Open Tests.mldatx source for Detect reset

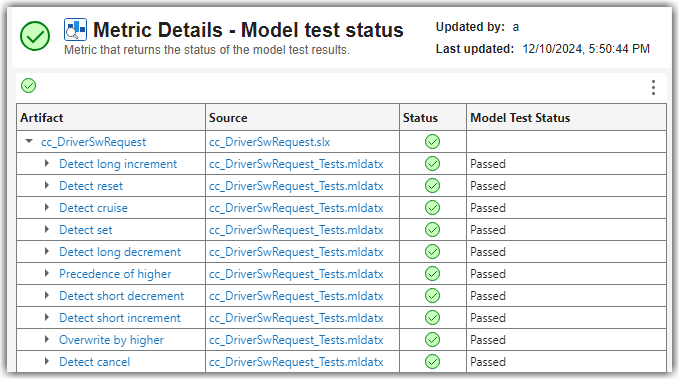pyautogui.click(x=296, y=186)
